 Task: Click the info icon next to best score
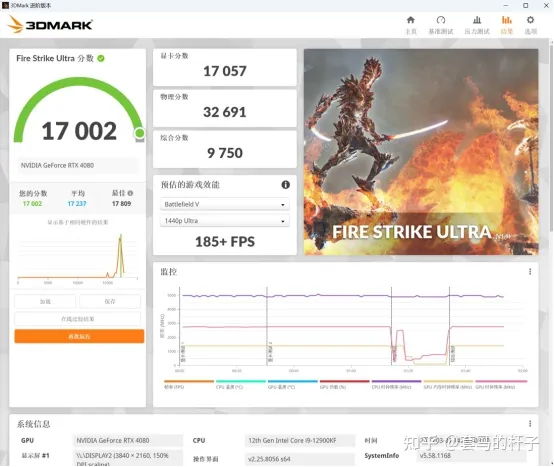point(130,193)
